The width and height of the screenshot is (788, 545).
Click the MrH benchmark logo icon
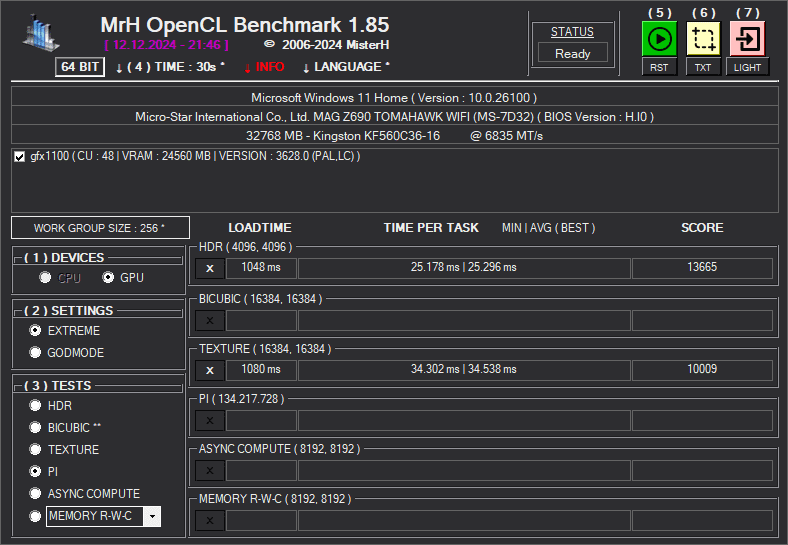41,34
